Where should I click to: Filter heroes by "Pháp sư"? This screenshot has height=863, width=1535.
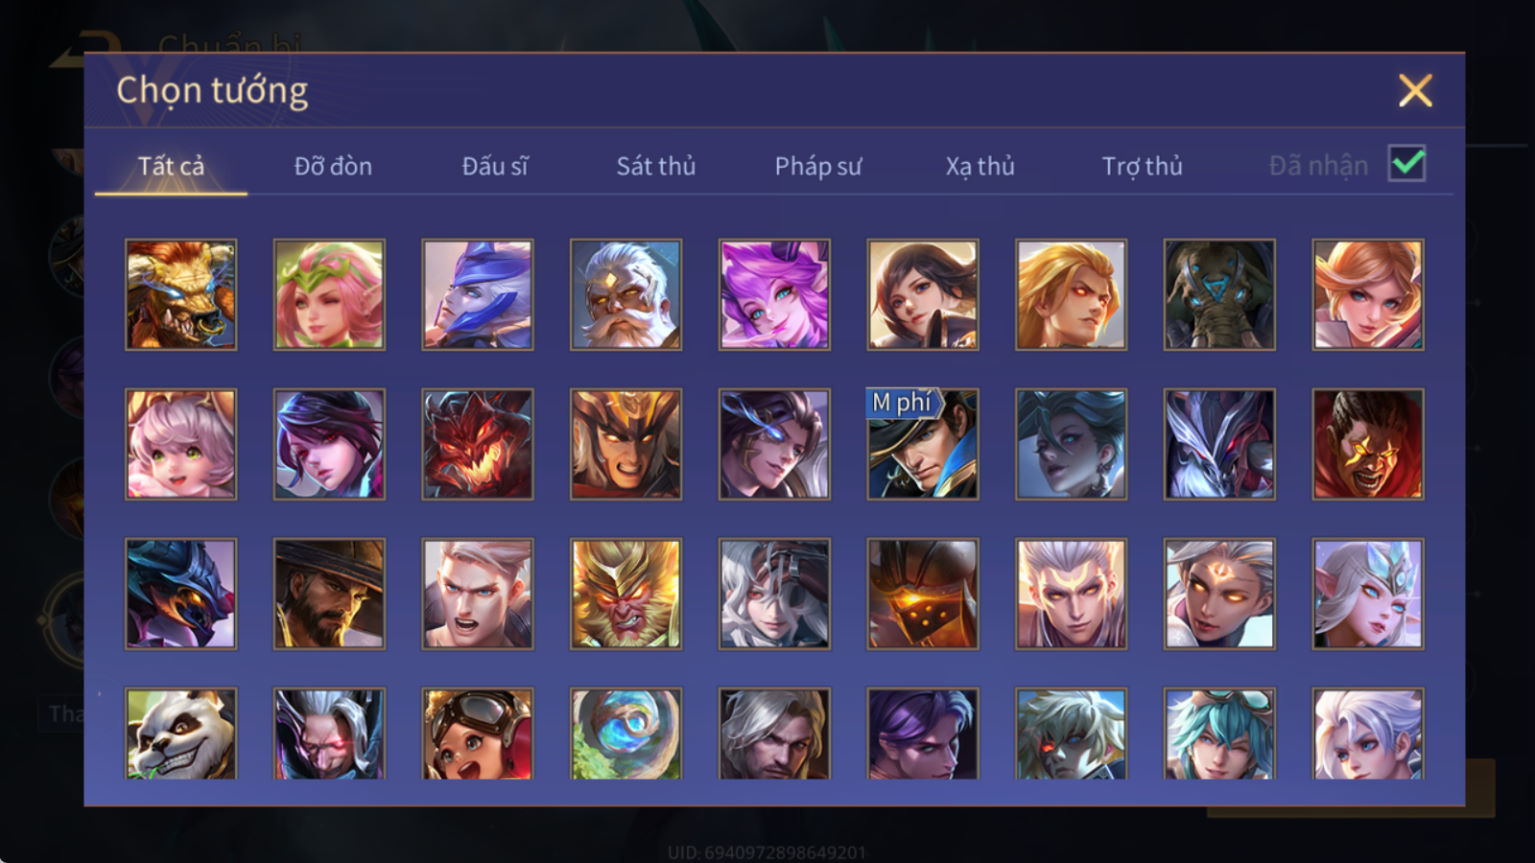tap(818, 166)
